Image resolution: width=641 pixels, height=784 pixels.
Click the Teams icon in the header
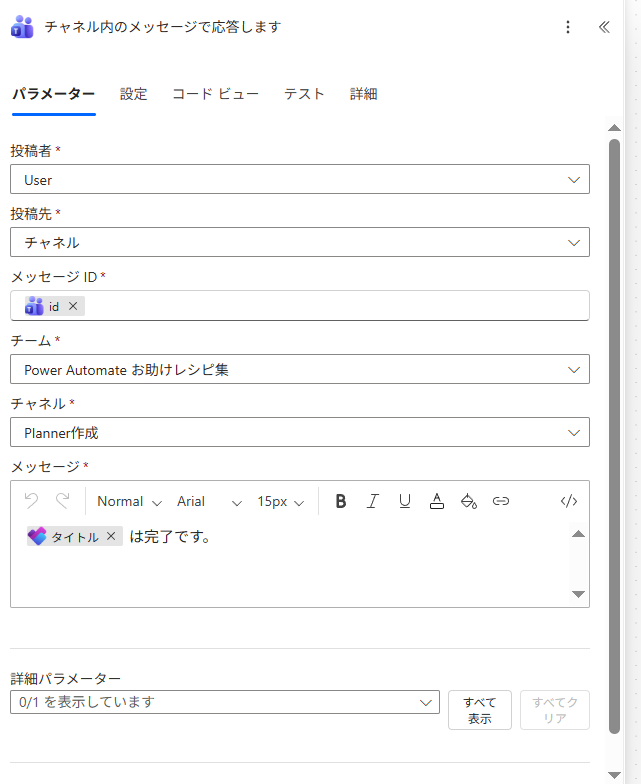[22, 27]
